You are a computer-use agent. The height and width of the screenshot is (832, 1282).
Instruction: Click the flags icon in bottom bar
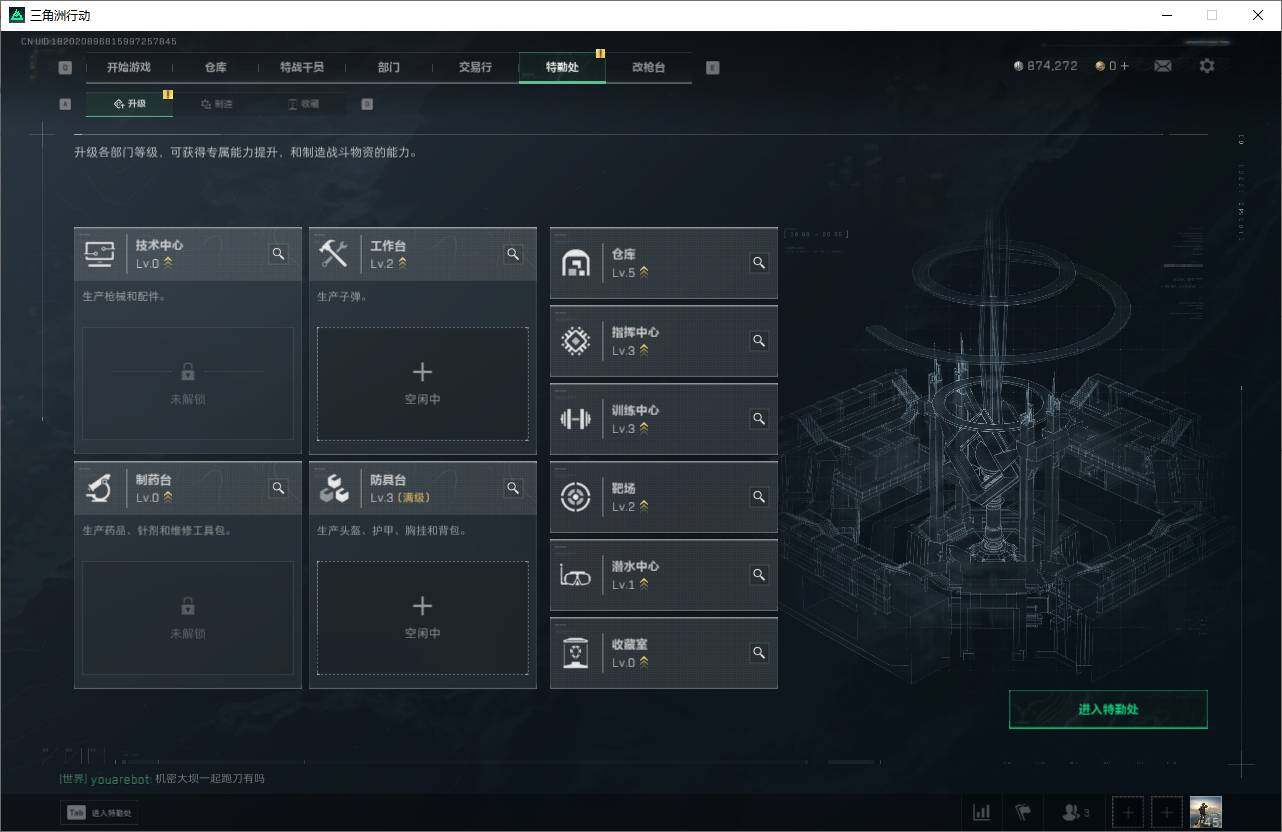click(x=1022, y=812)
